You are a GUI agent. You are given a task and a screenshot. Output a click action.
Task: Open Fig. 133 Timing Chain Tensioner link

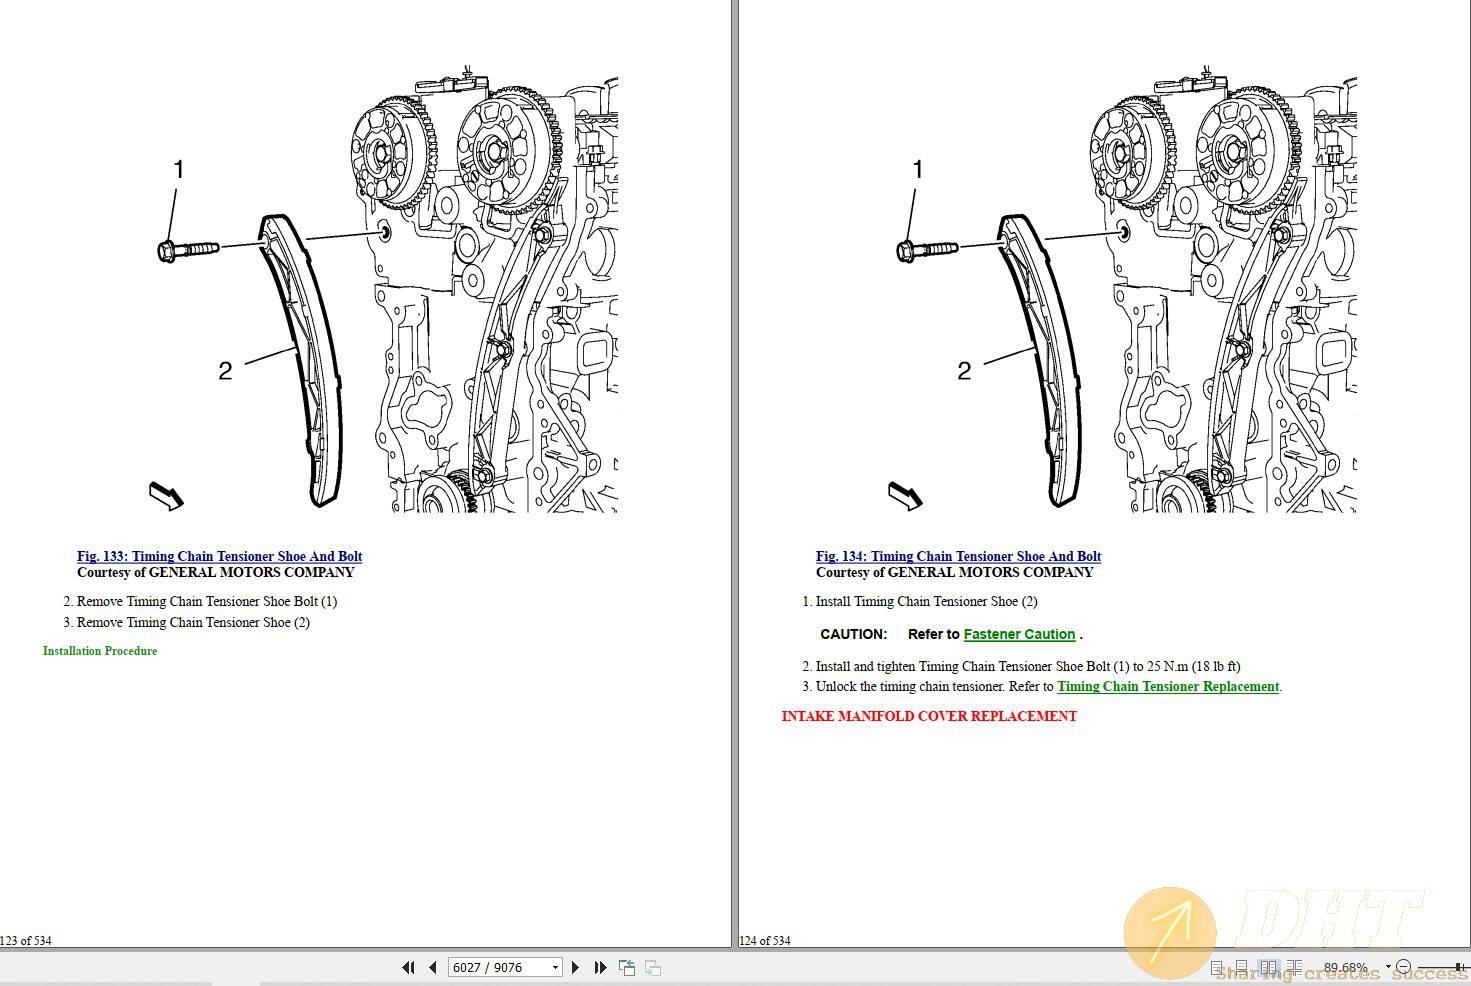219,556
